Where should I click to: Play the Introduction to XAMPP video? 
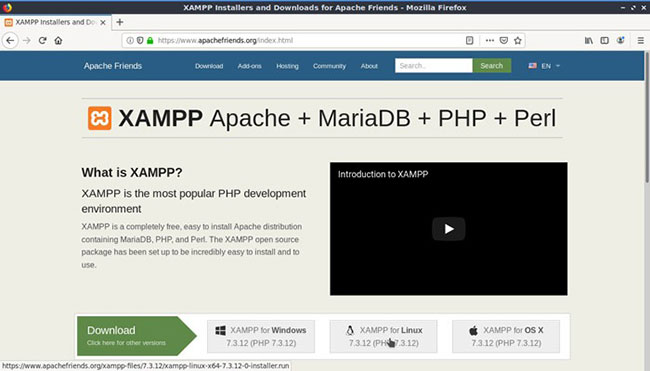(x=449, y=229)
